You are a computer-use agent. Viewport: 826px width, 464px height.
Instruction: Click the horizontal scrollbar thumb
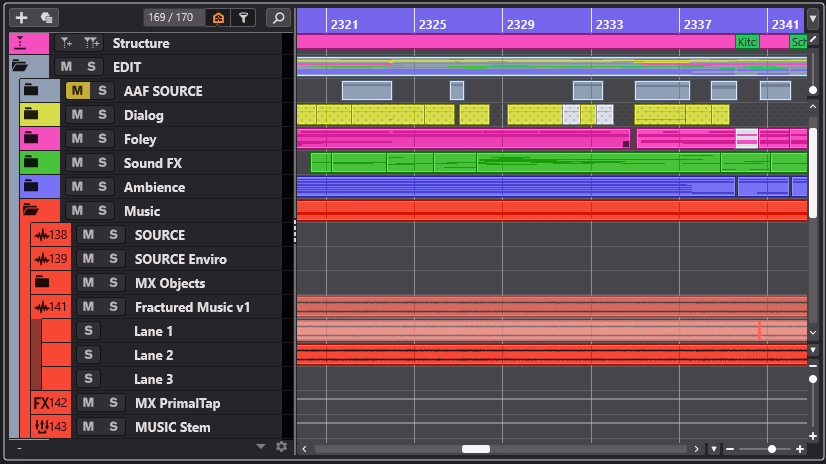pos(476,449)
